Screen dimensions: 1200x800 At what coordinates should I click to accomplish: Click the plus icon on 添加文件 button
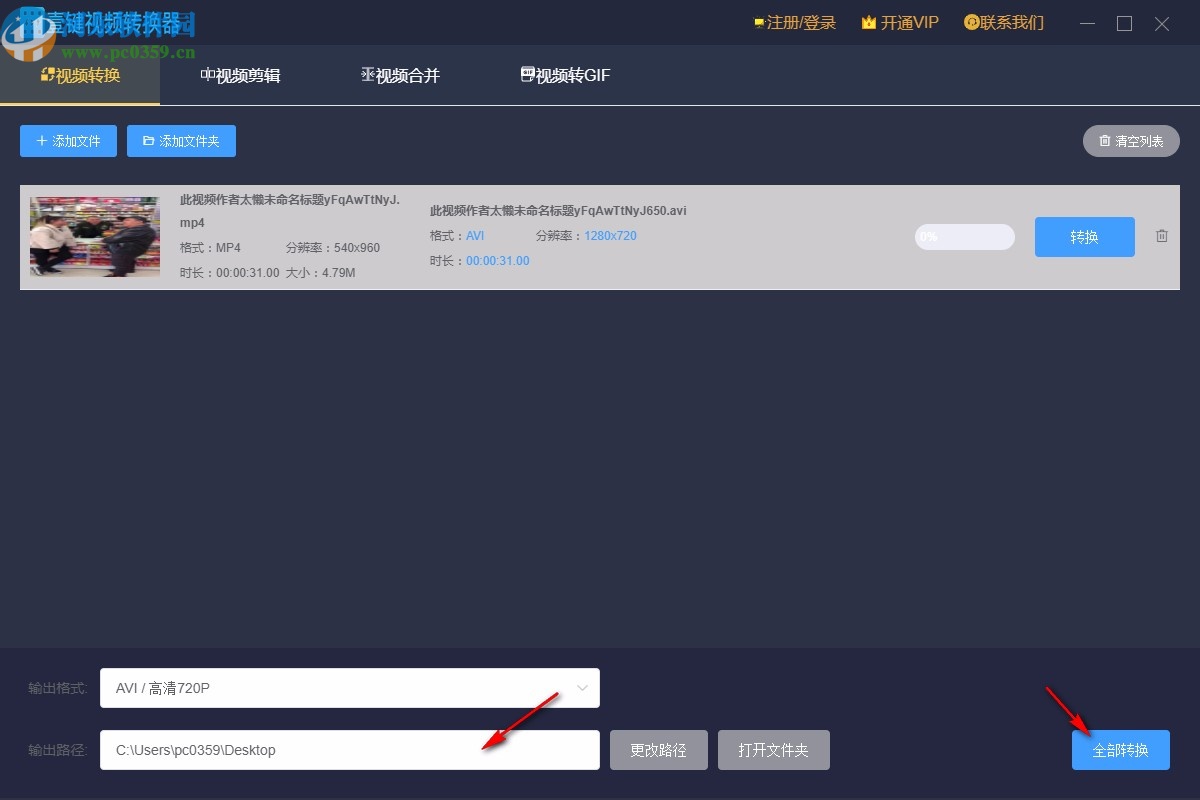tap(42, 141)
